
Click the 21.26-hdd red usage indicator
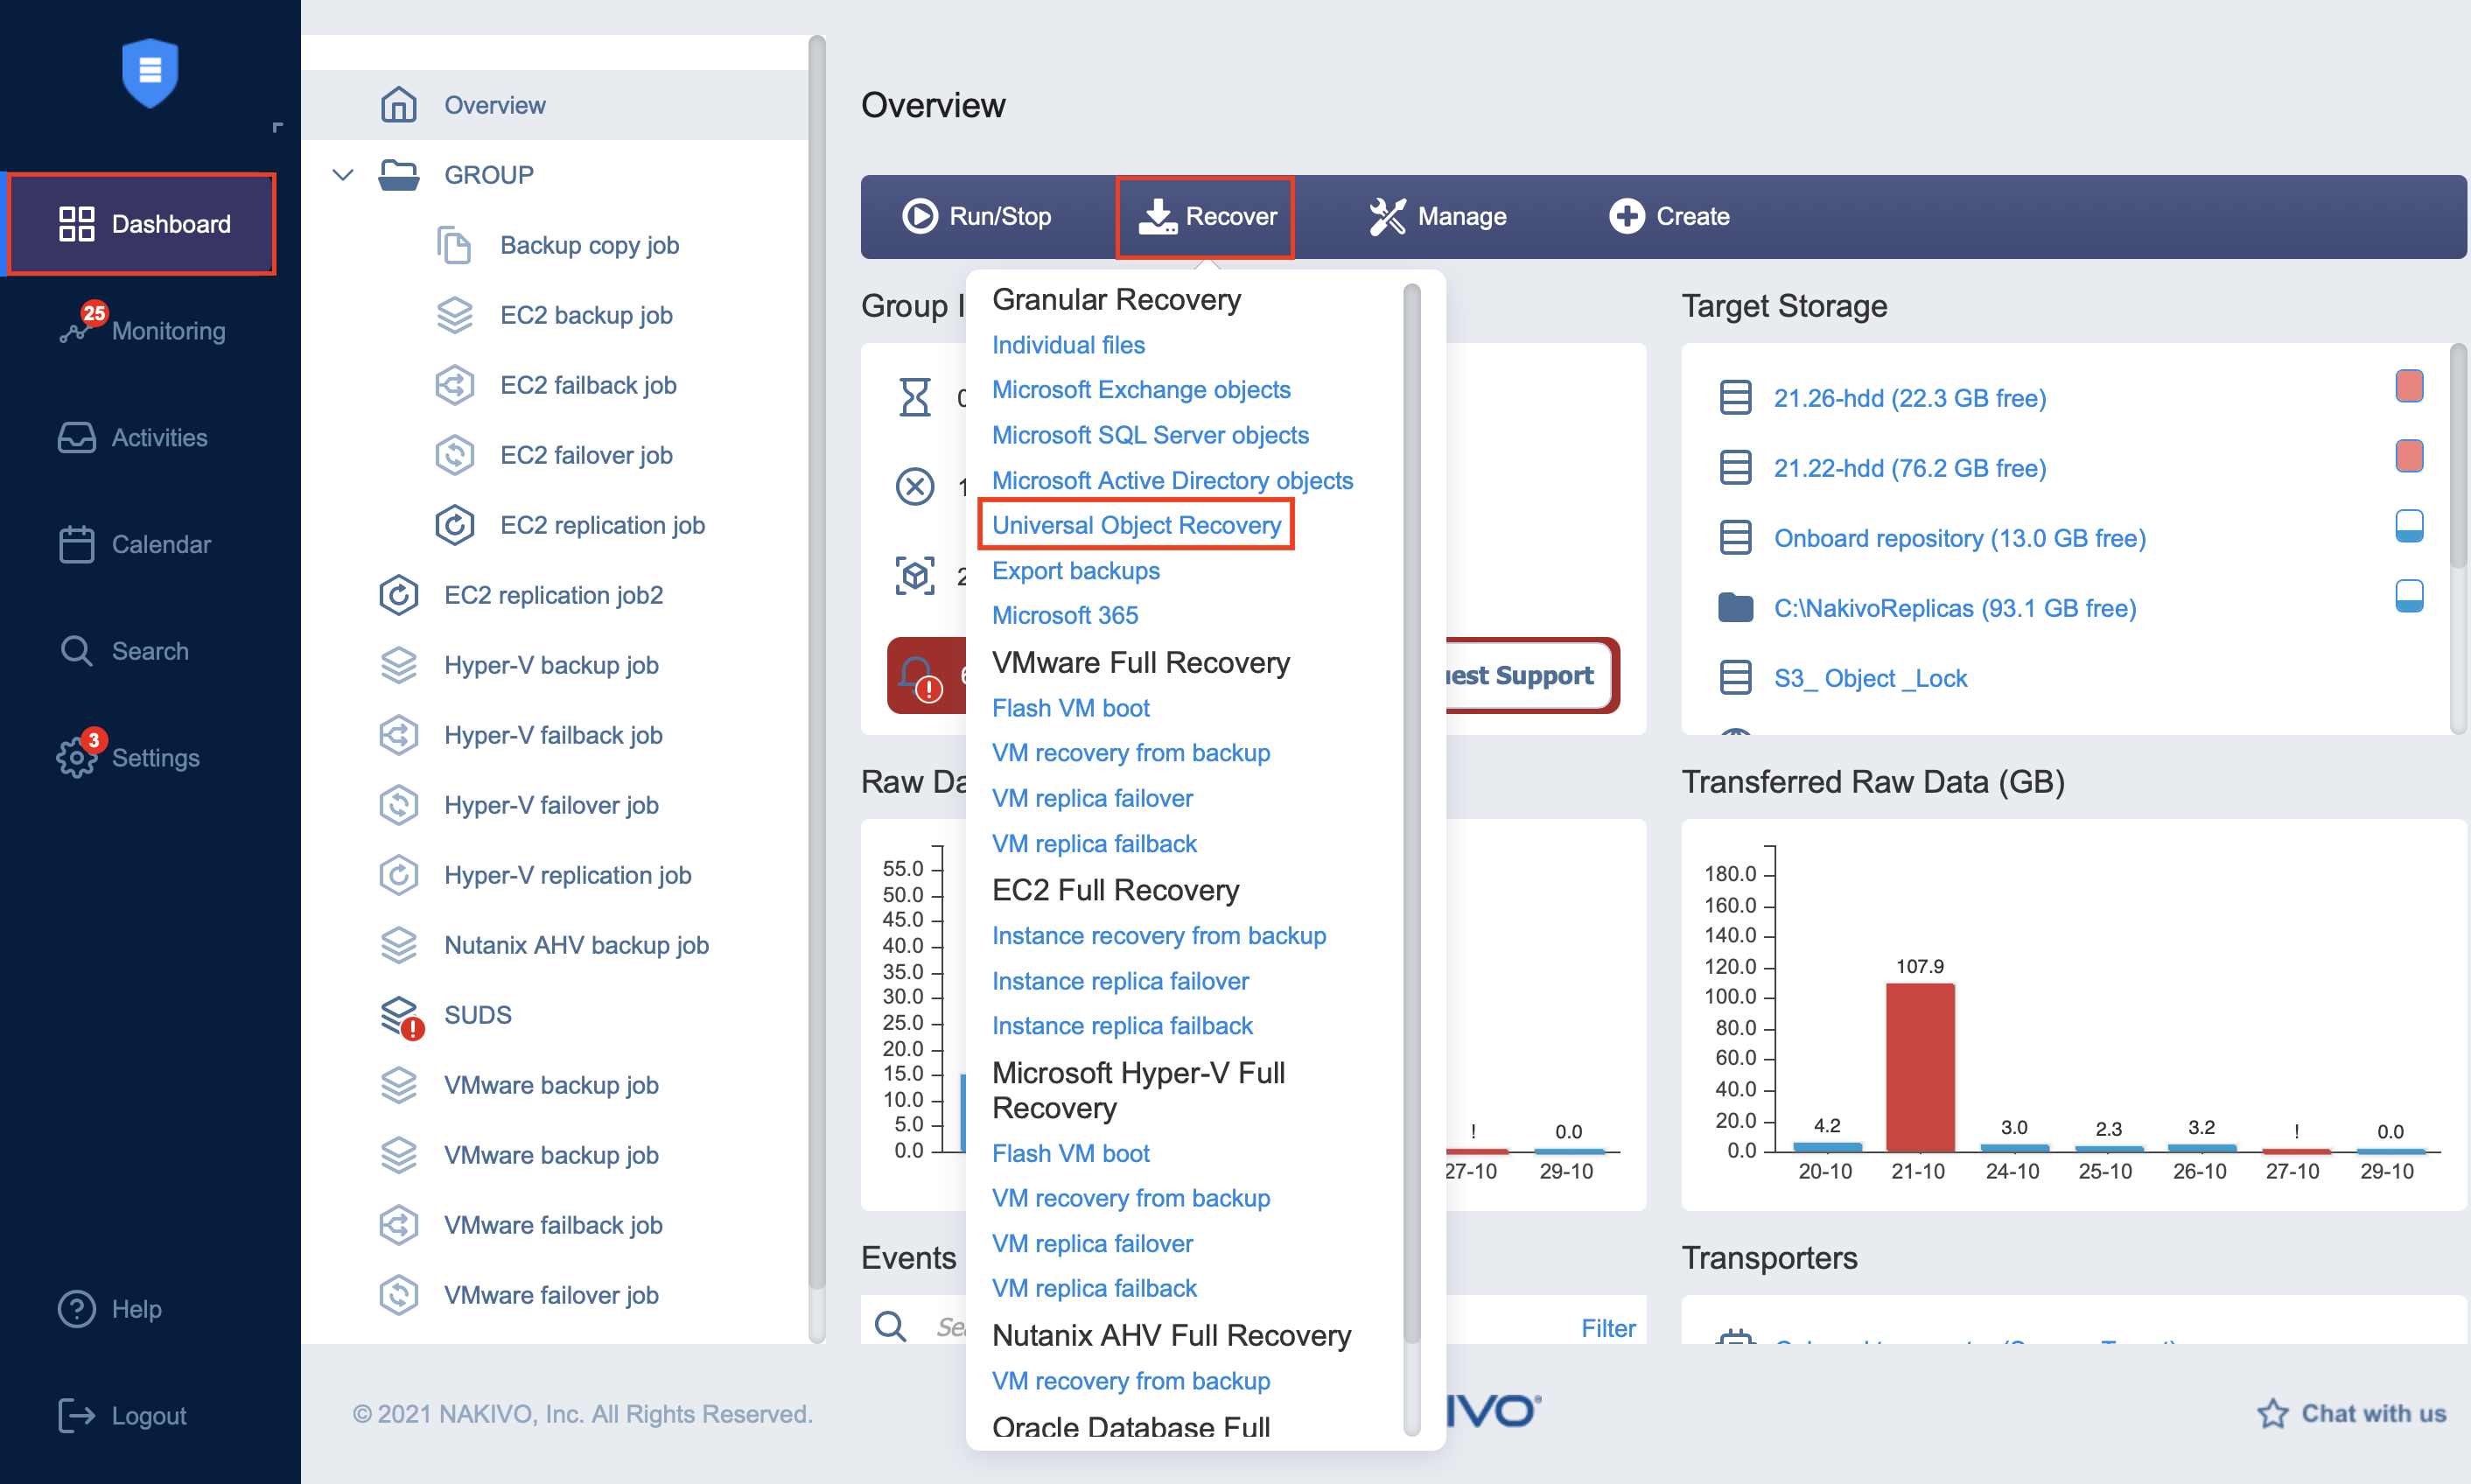(2409, 386)
